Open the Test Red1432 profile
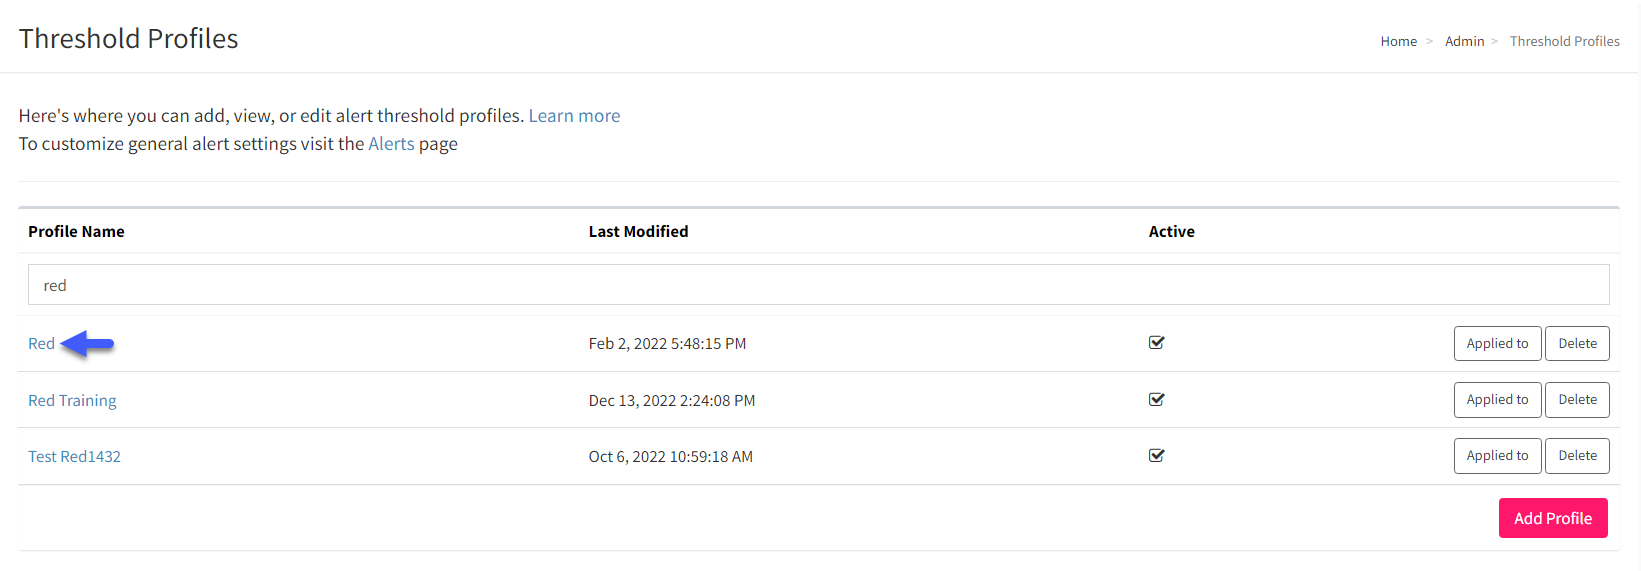 [x=74, y=457]
